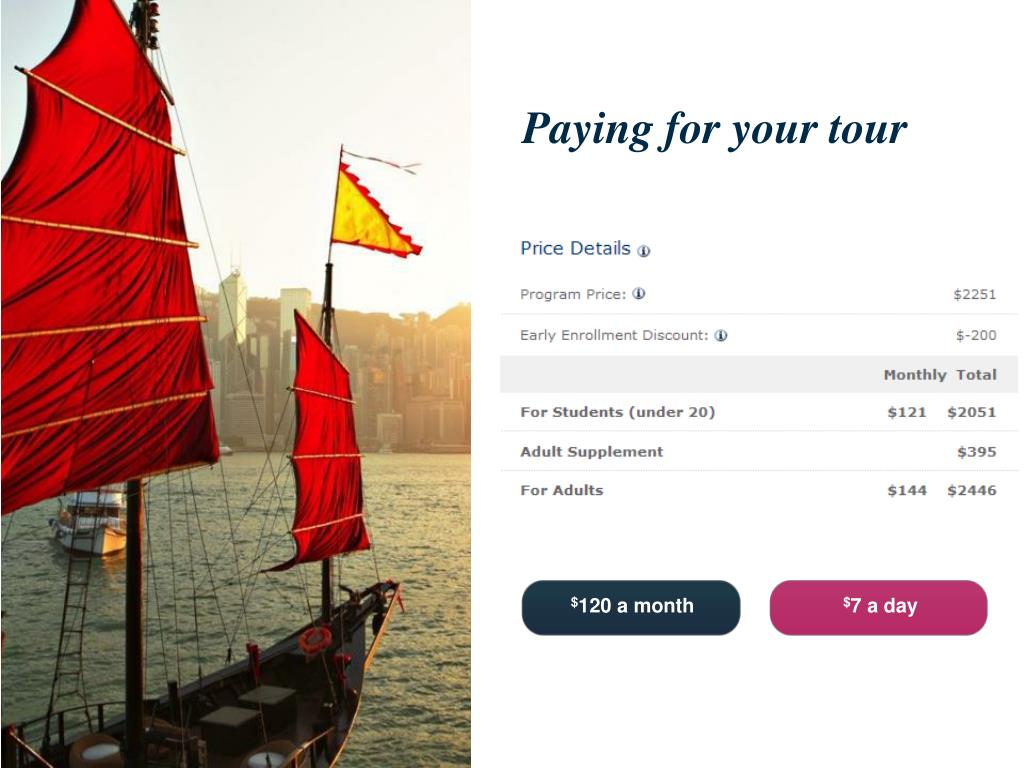Select the For Students (under 20) row

coord(759,412)
